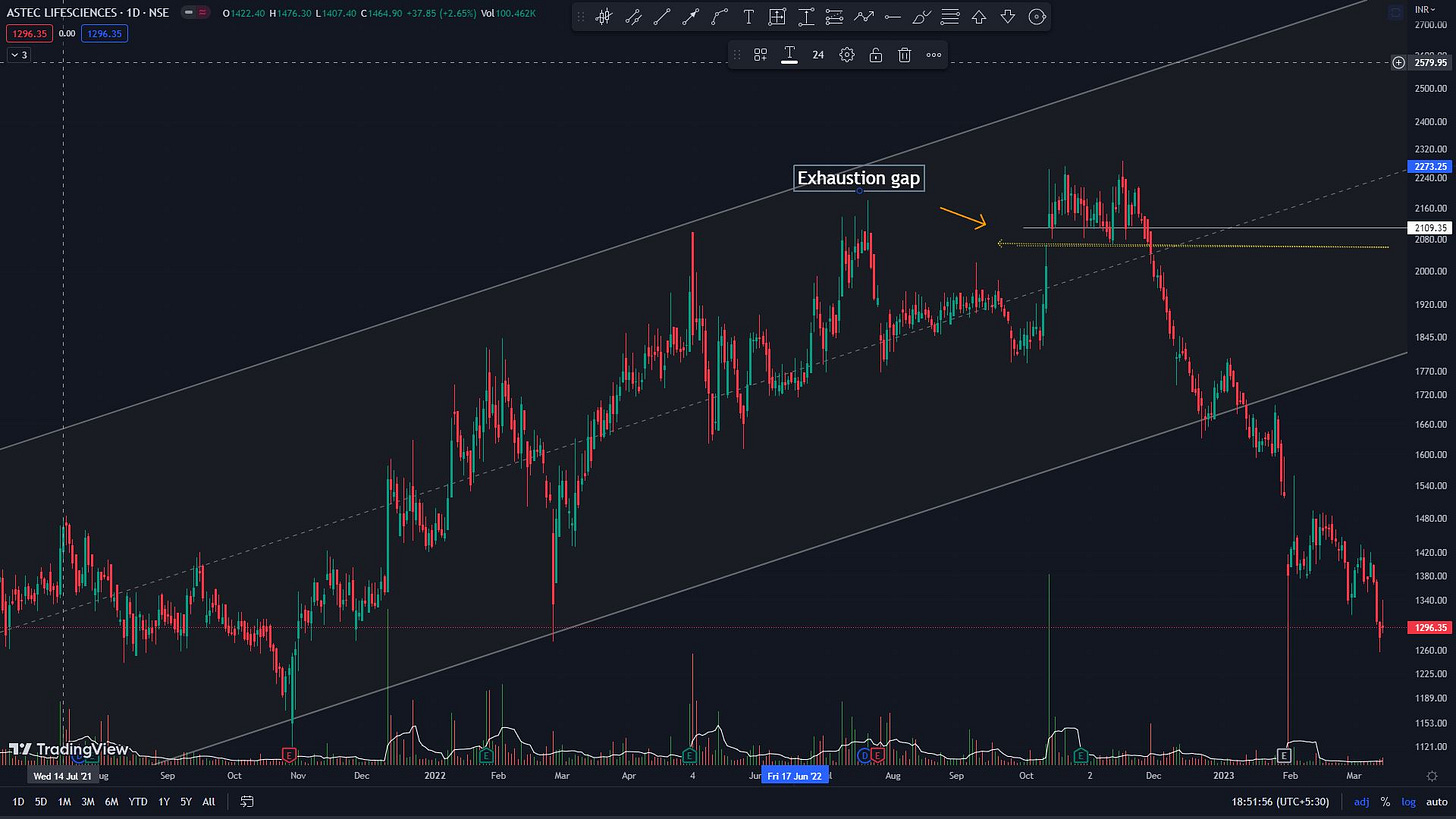Select the 1M time range
The image size is (1456, 819).
point(64,801)
